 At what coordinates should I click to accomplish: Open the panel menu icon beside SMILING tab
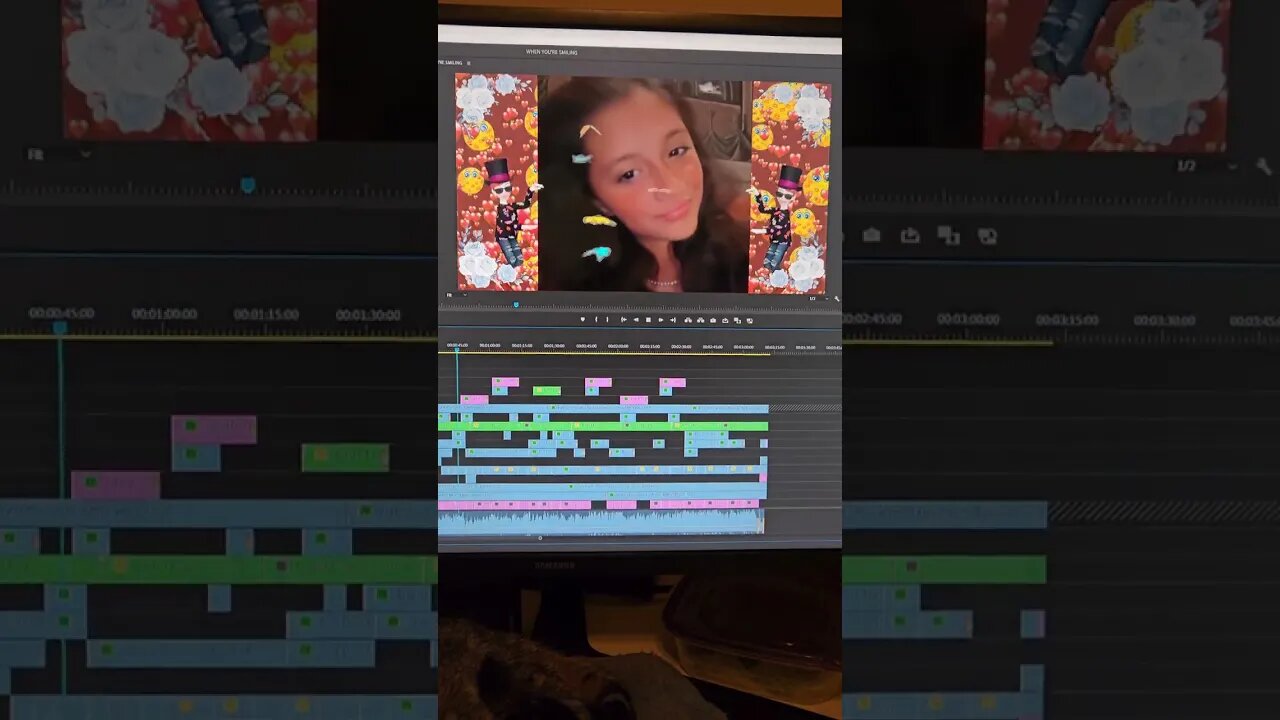point(469,63)
